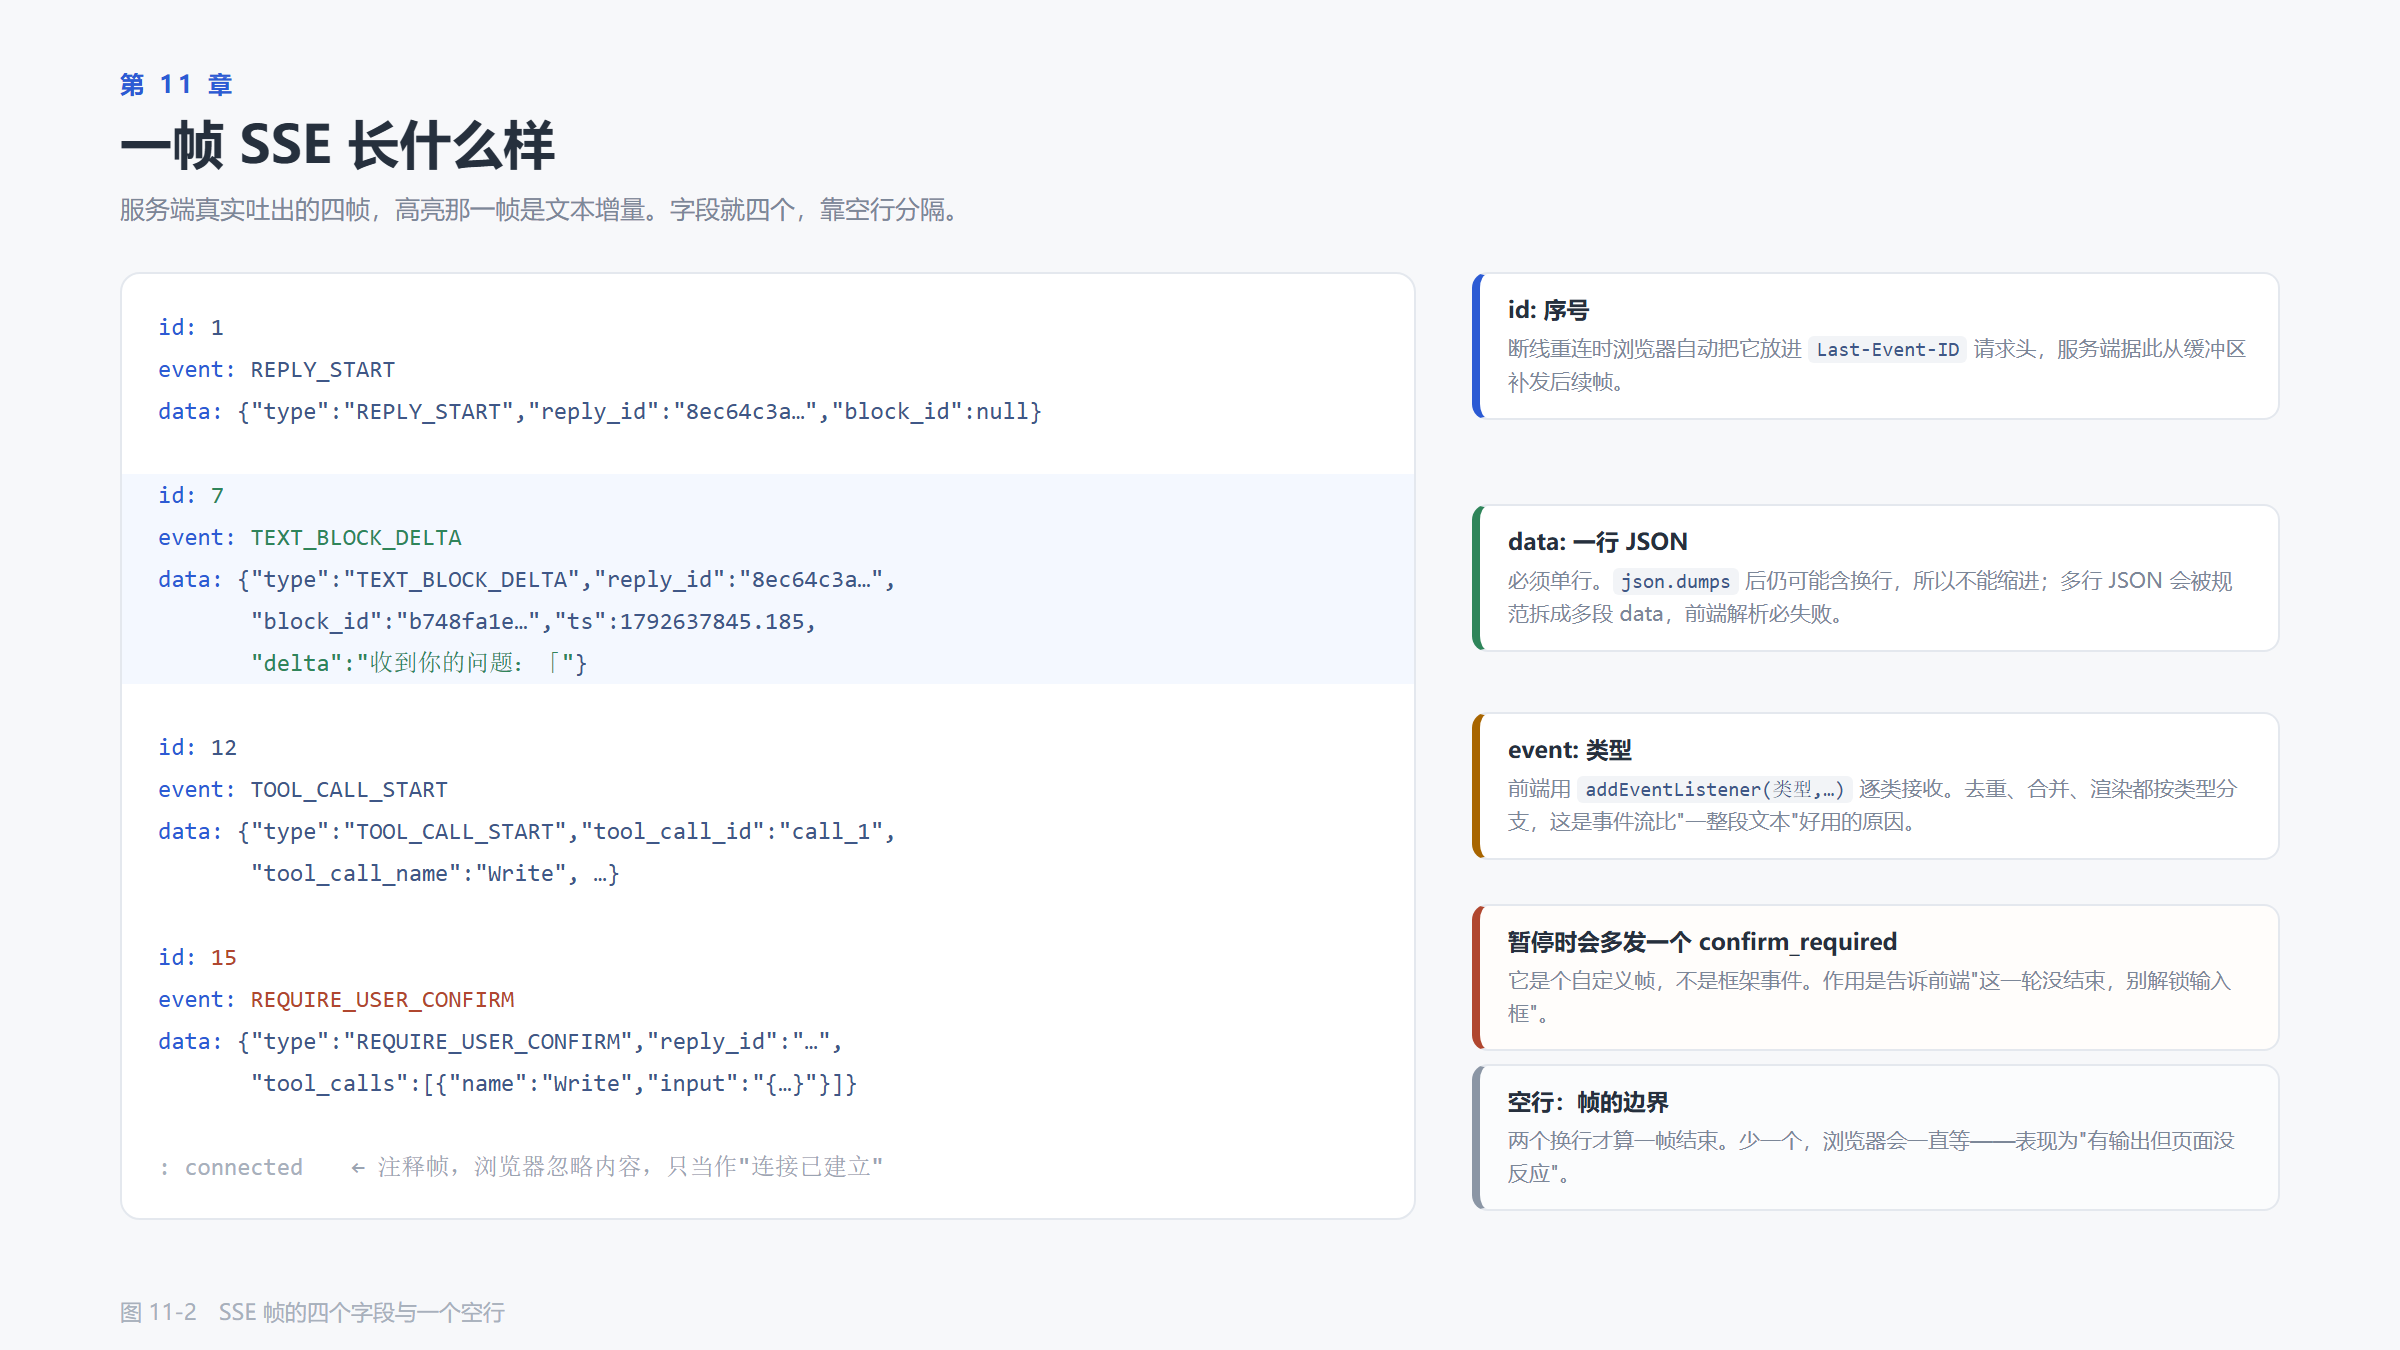2400x1350 pixels.
Task: Click the text "补发后续帧。"
Action: [x=1570, y=382]
